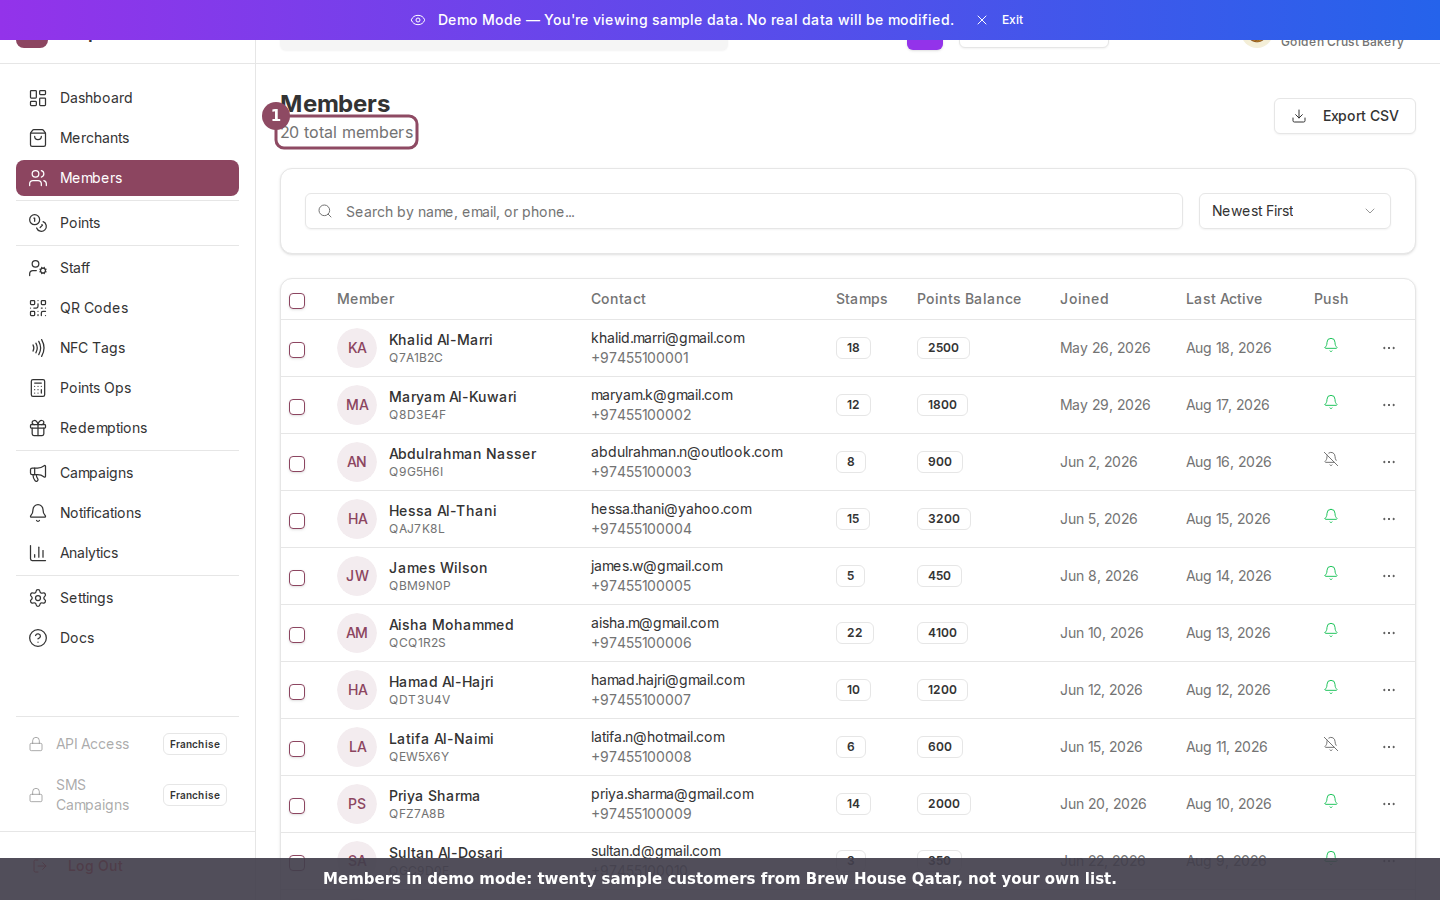Click the KA avatar for Khalid Al-Marri
Image resolution: width=1440 pixels, height=900 pixels.
(x=357, y=348)
